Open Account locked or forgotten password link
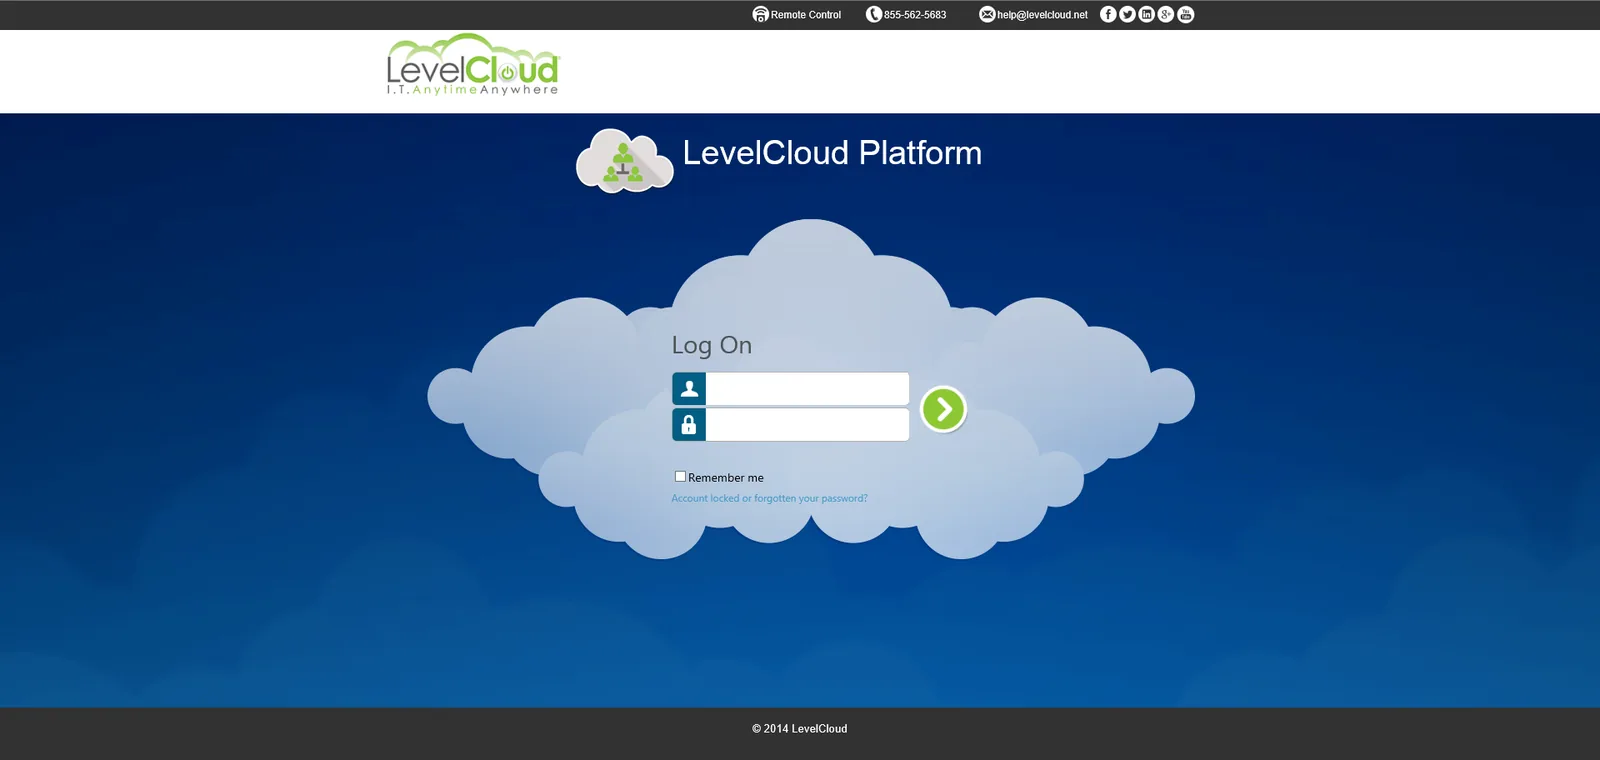The image size is (1600, 760). 769,498
